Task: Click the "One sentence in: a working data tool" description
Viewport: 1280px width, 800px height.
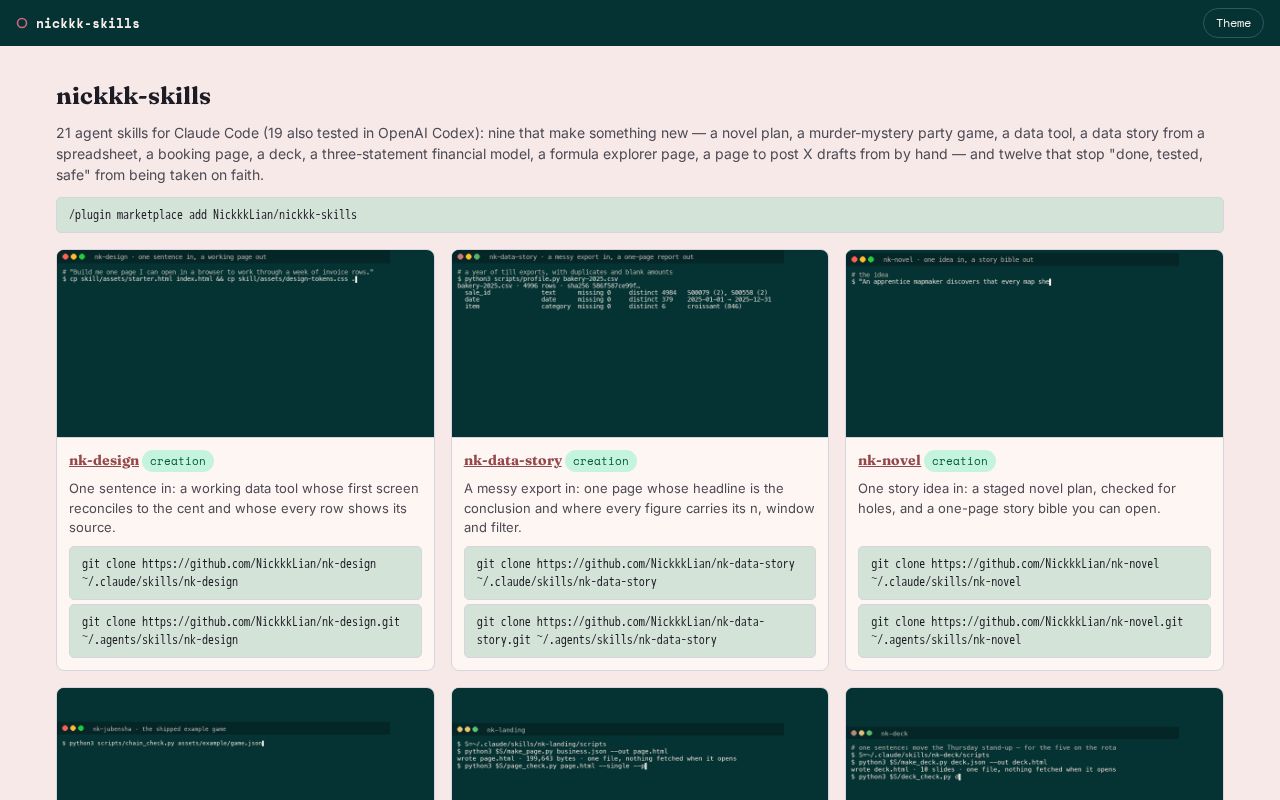Action: (245, 508)
